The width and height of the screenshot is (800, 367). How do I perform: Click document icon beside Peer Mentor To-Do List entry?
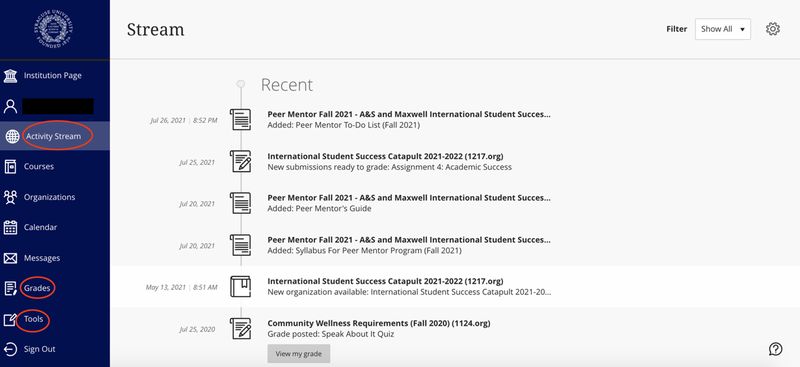240,119
